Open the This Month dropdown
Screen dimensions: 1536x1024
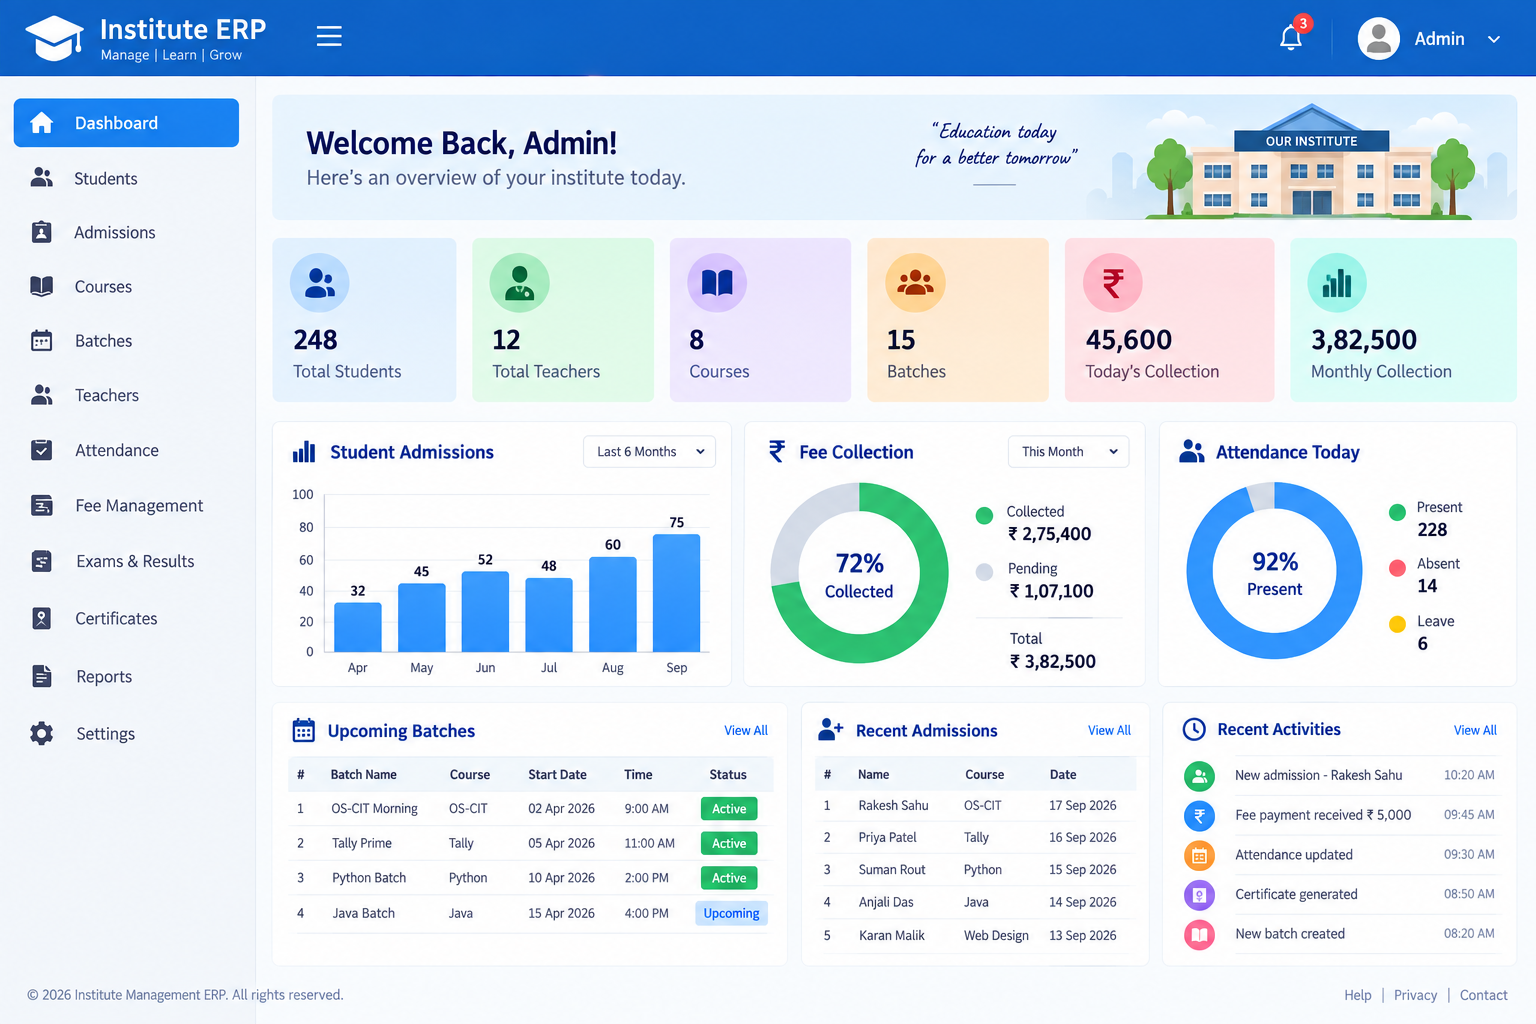[1068, 452]
